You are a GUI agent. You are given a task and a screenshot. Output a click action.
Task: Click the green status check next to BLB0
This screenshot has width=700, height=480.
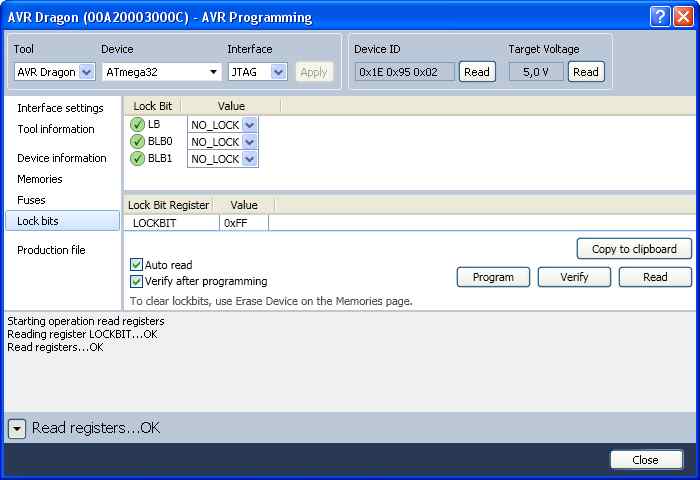(138, 142)
